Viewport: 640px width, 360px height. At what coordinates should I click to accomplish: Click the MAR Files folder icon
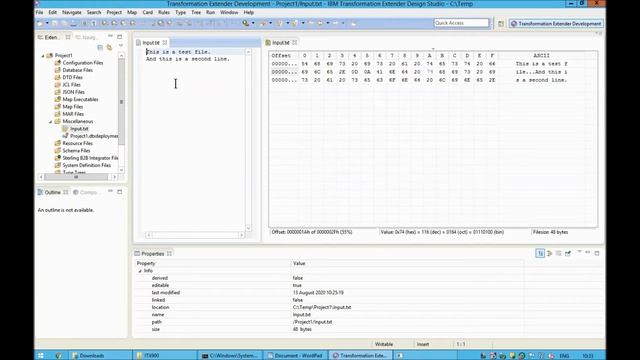pyautogui.click(x=58, y=114)
